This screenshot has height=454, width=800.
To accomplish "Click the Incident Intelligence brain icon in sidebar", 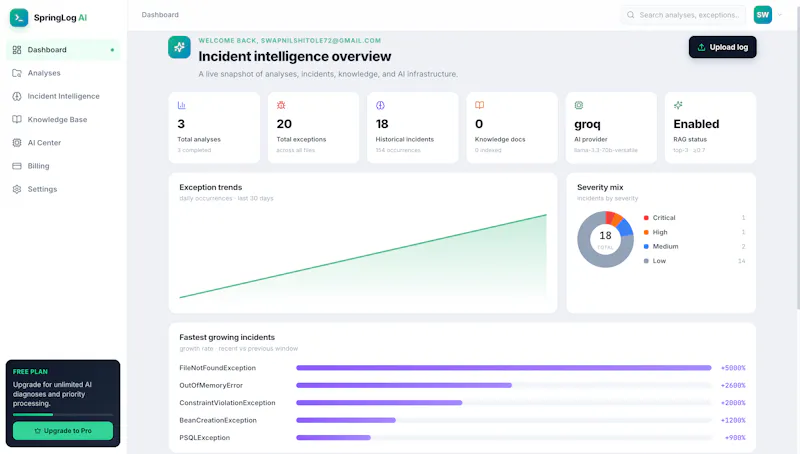I will point(17,96).
